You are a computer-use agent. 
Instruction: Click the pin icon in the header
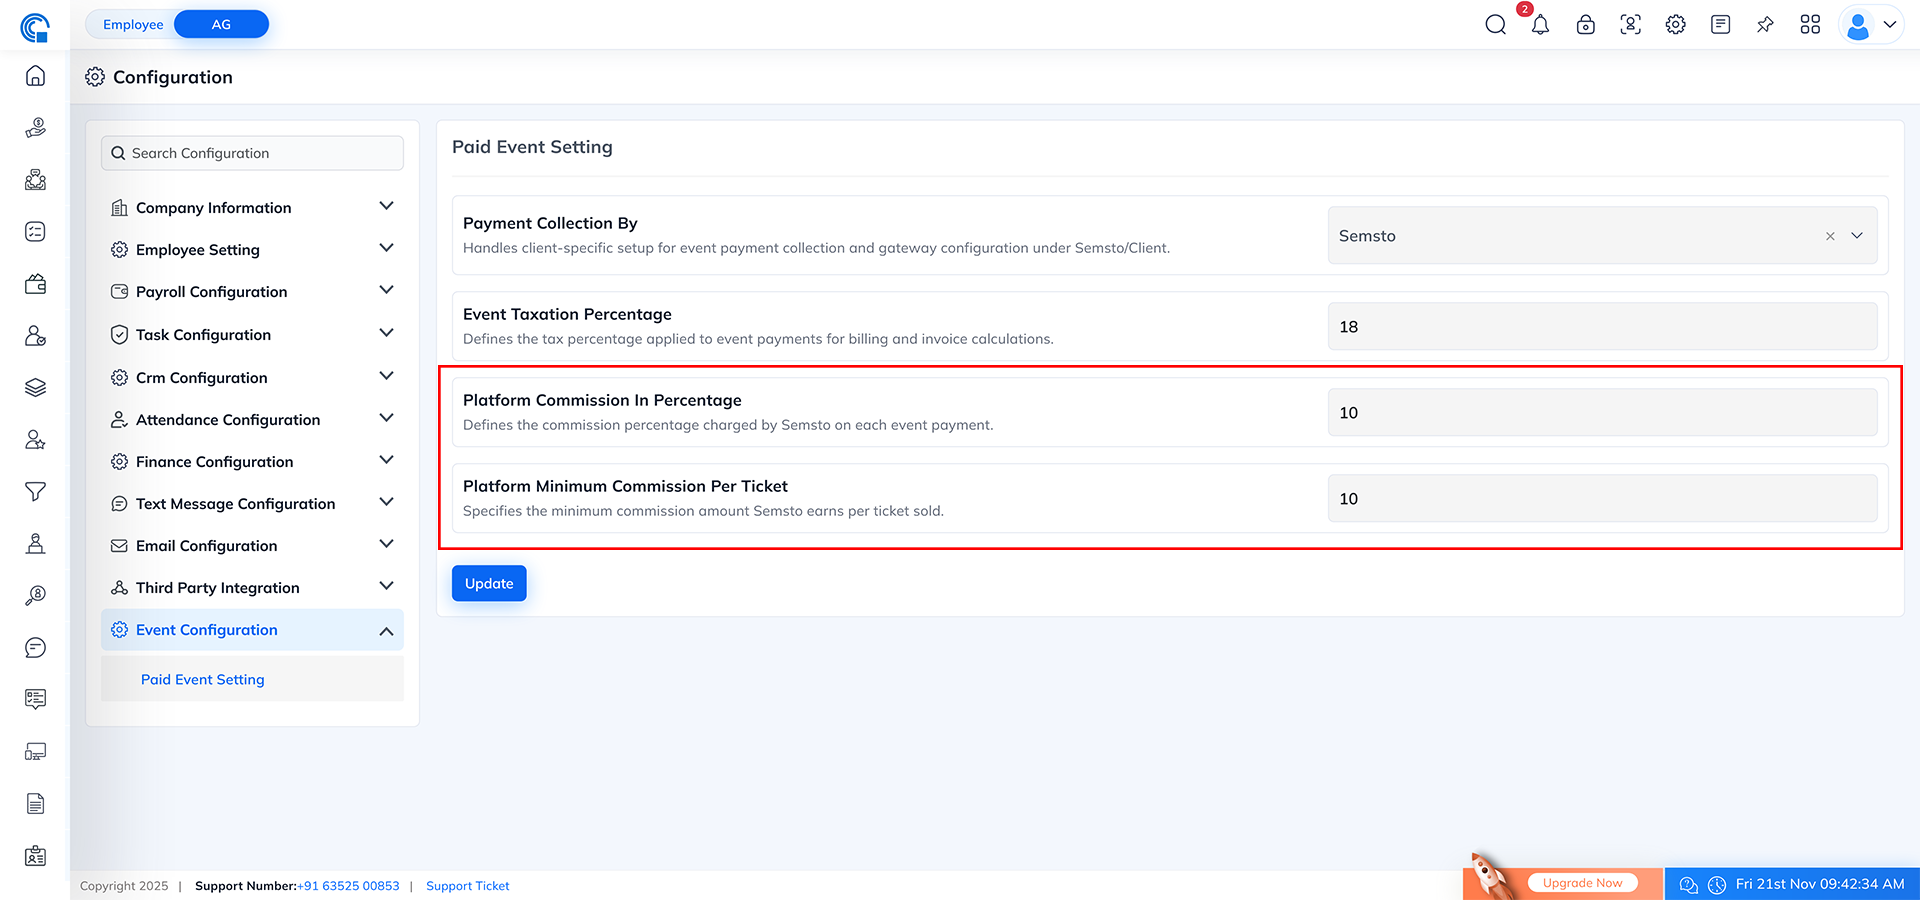pyautogui.click(x=1765, y=24)
